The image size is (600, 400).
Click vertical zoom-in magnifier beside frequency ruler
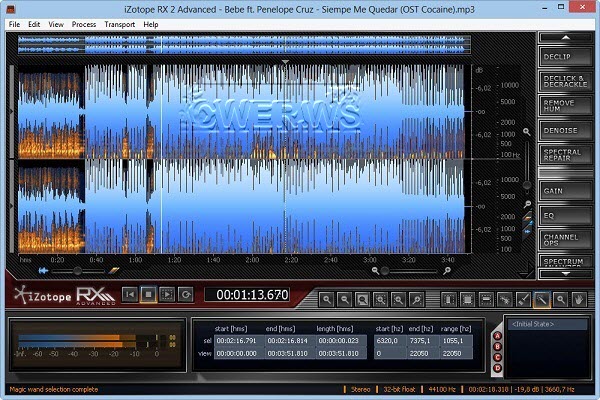[527, 132]
